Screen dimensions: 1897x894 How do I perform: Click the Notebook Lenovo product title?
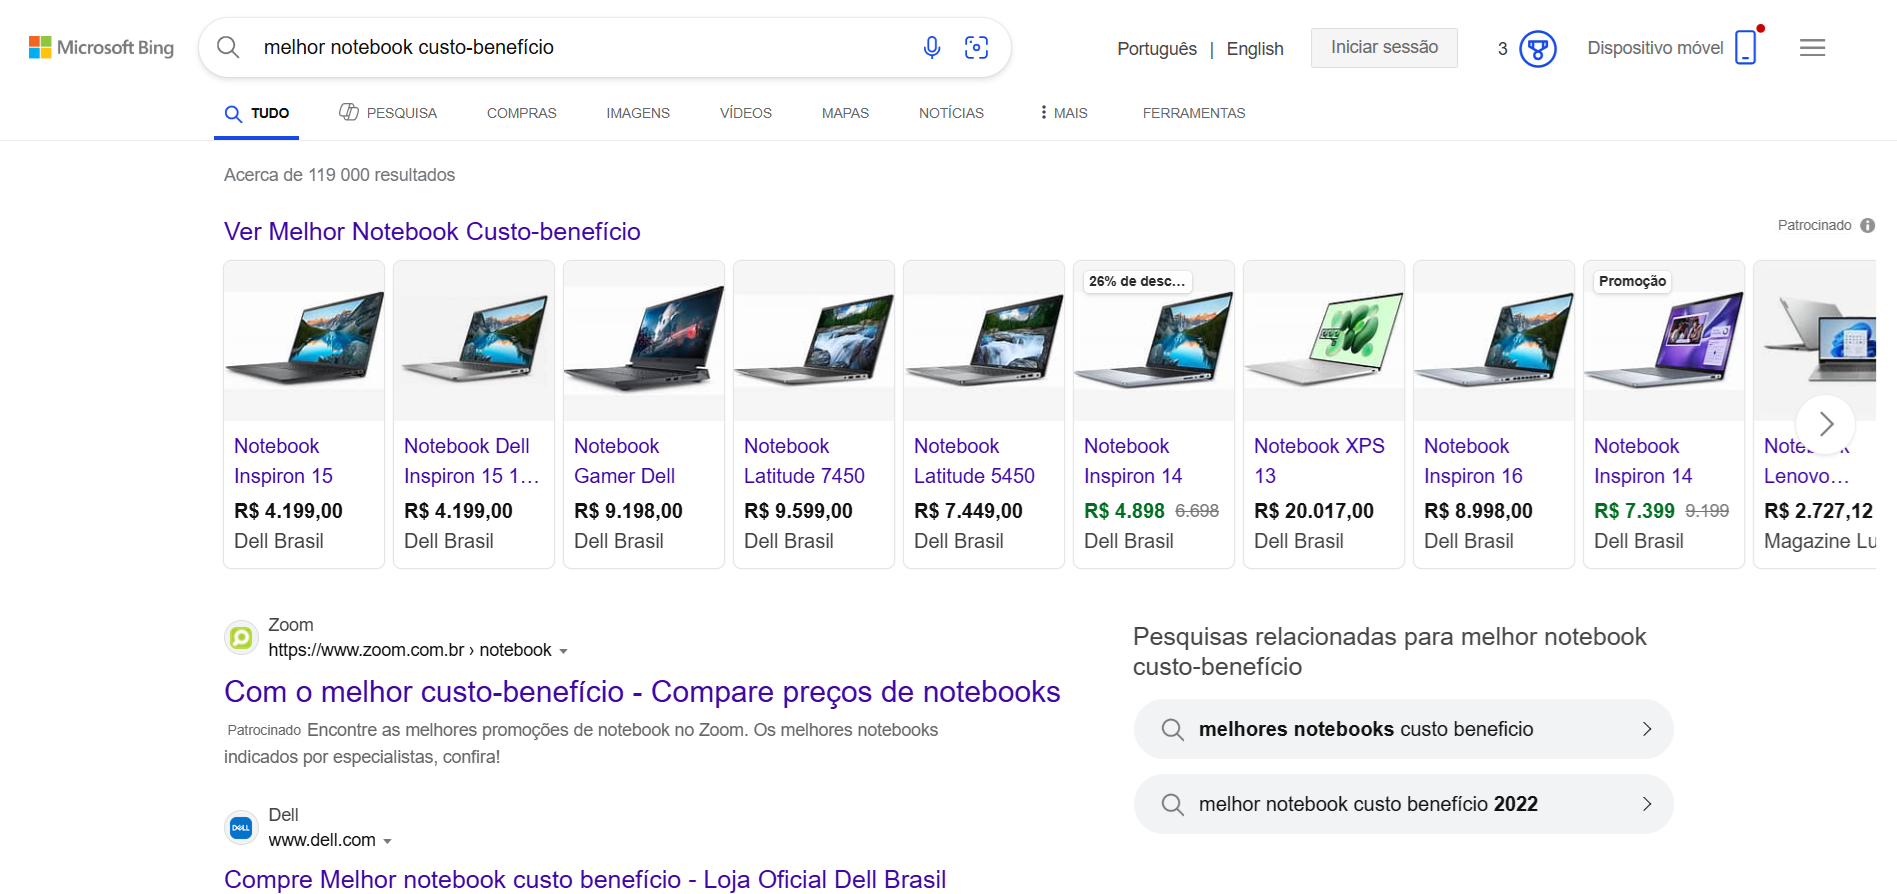(1806, 461)
